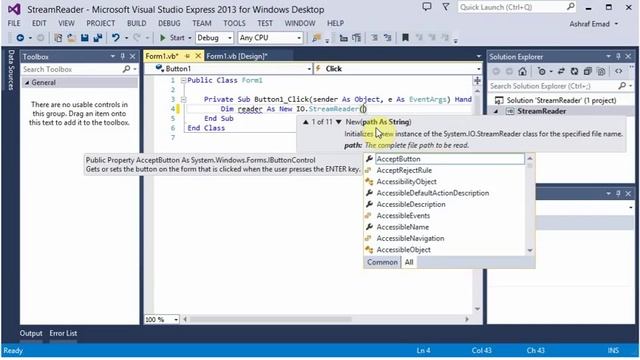Image resolution: width=640 pixels, height=360 pixels.
Task: Collapse the General group in Toolbox
Action: click(x=27, y=83)
